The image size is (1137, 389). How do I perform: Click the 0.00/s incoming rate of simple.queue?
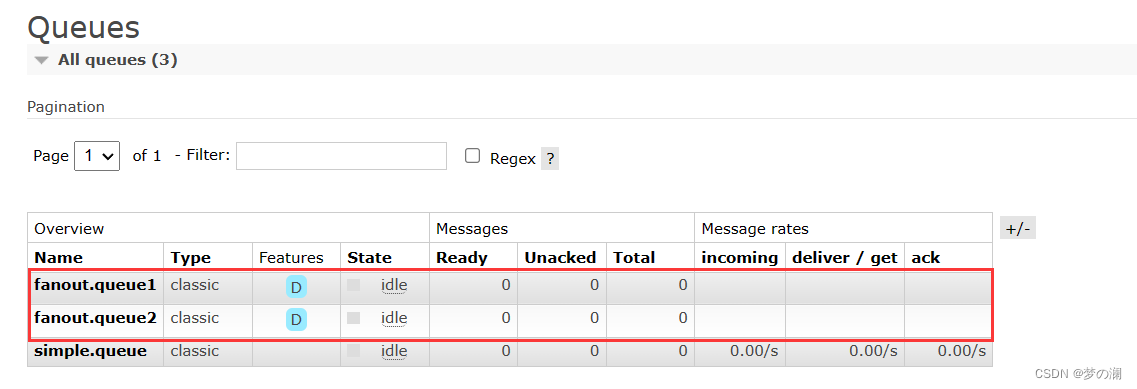tap(754, 351)
